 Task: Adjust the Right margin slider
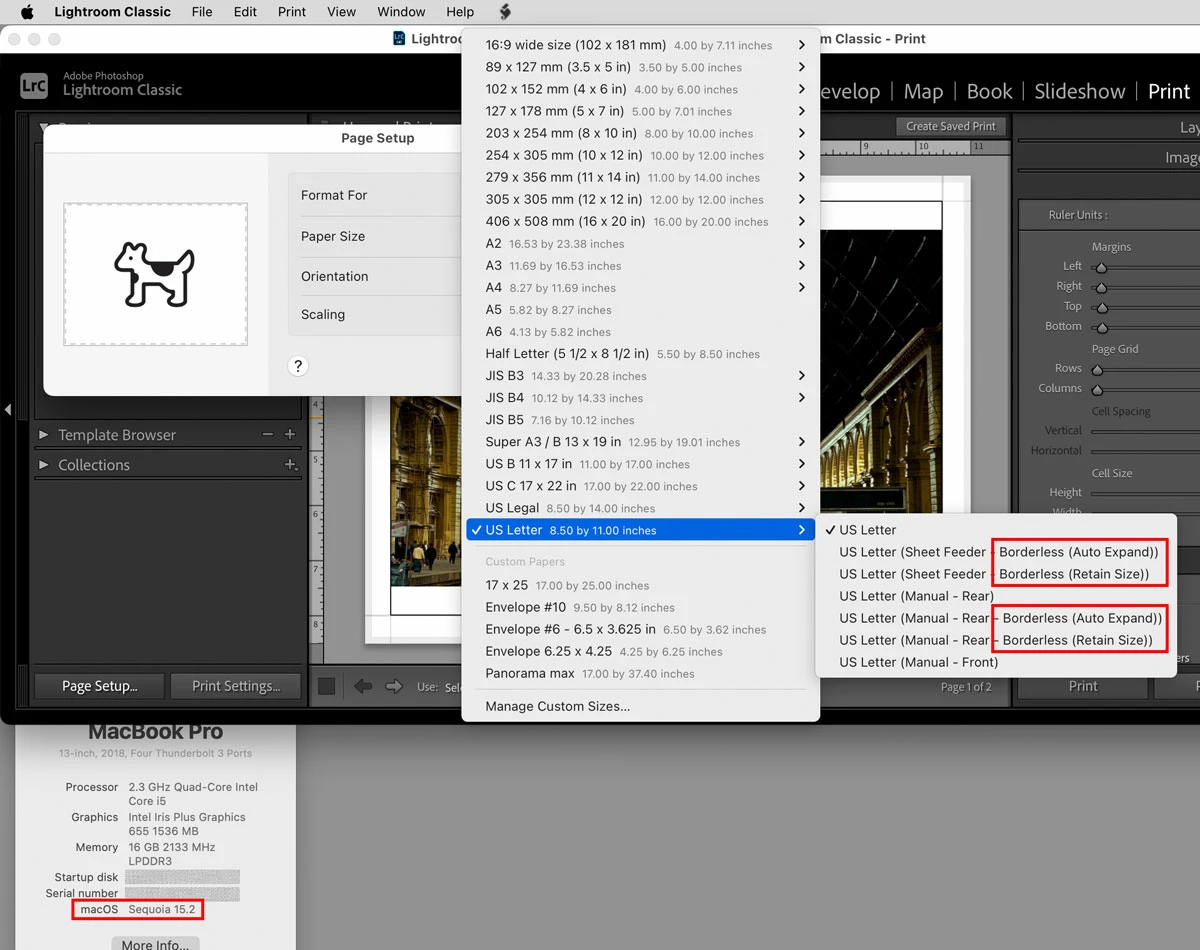click(1100, 287)
